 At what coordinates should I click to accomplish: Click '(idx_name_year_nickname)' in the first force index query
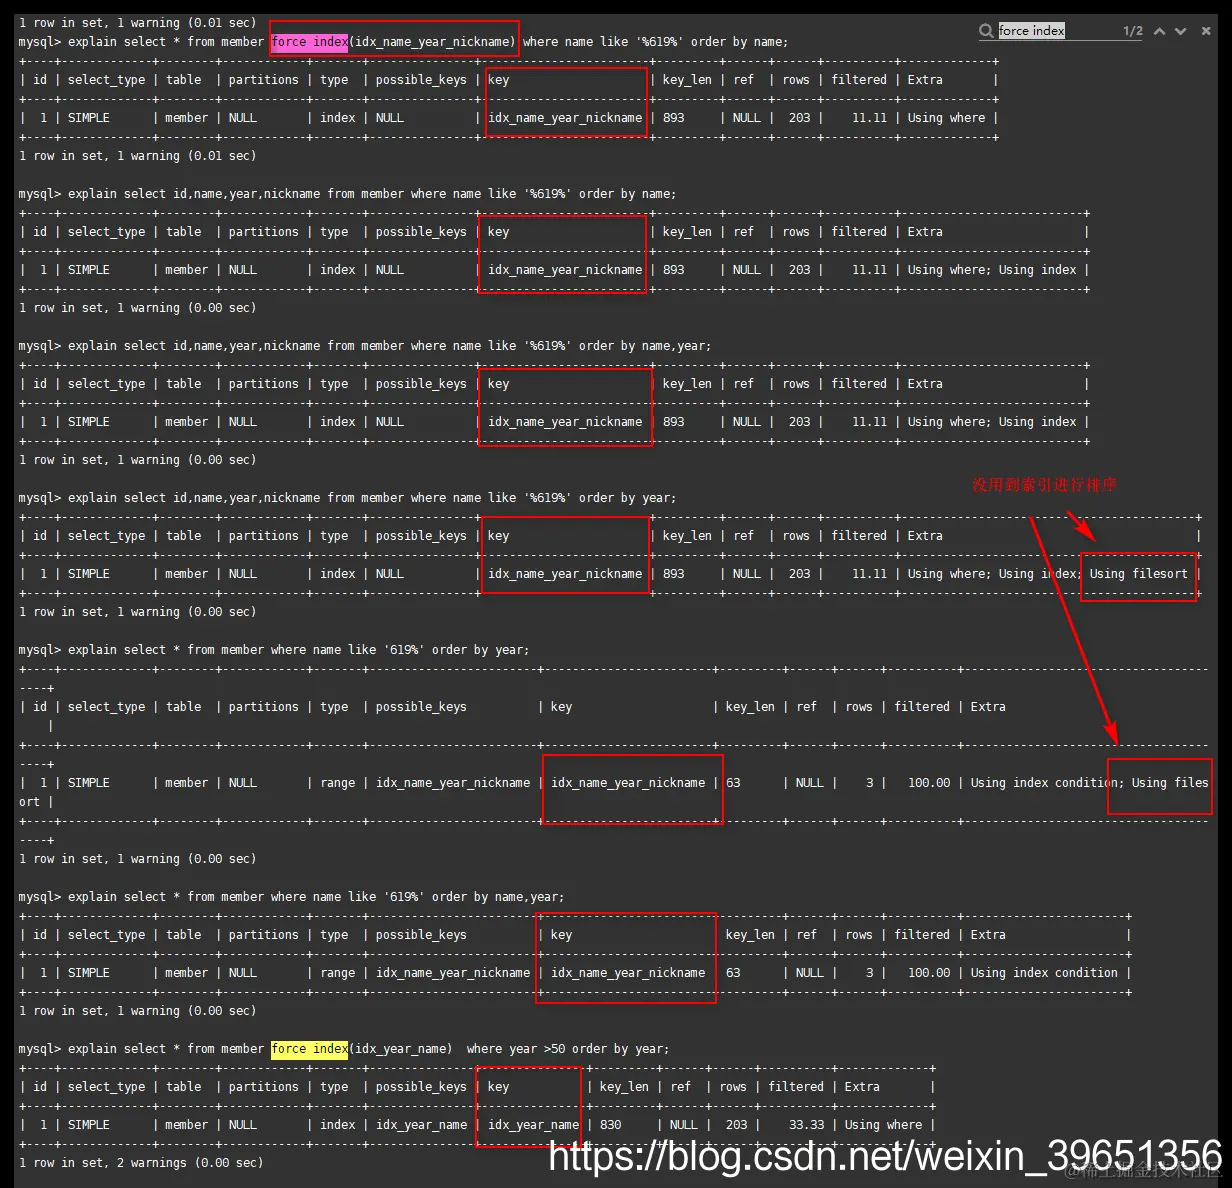(x=432, y=42)
